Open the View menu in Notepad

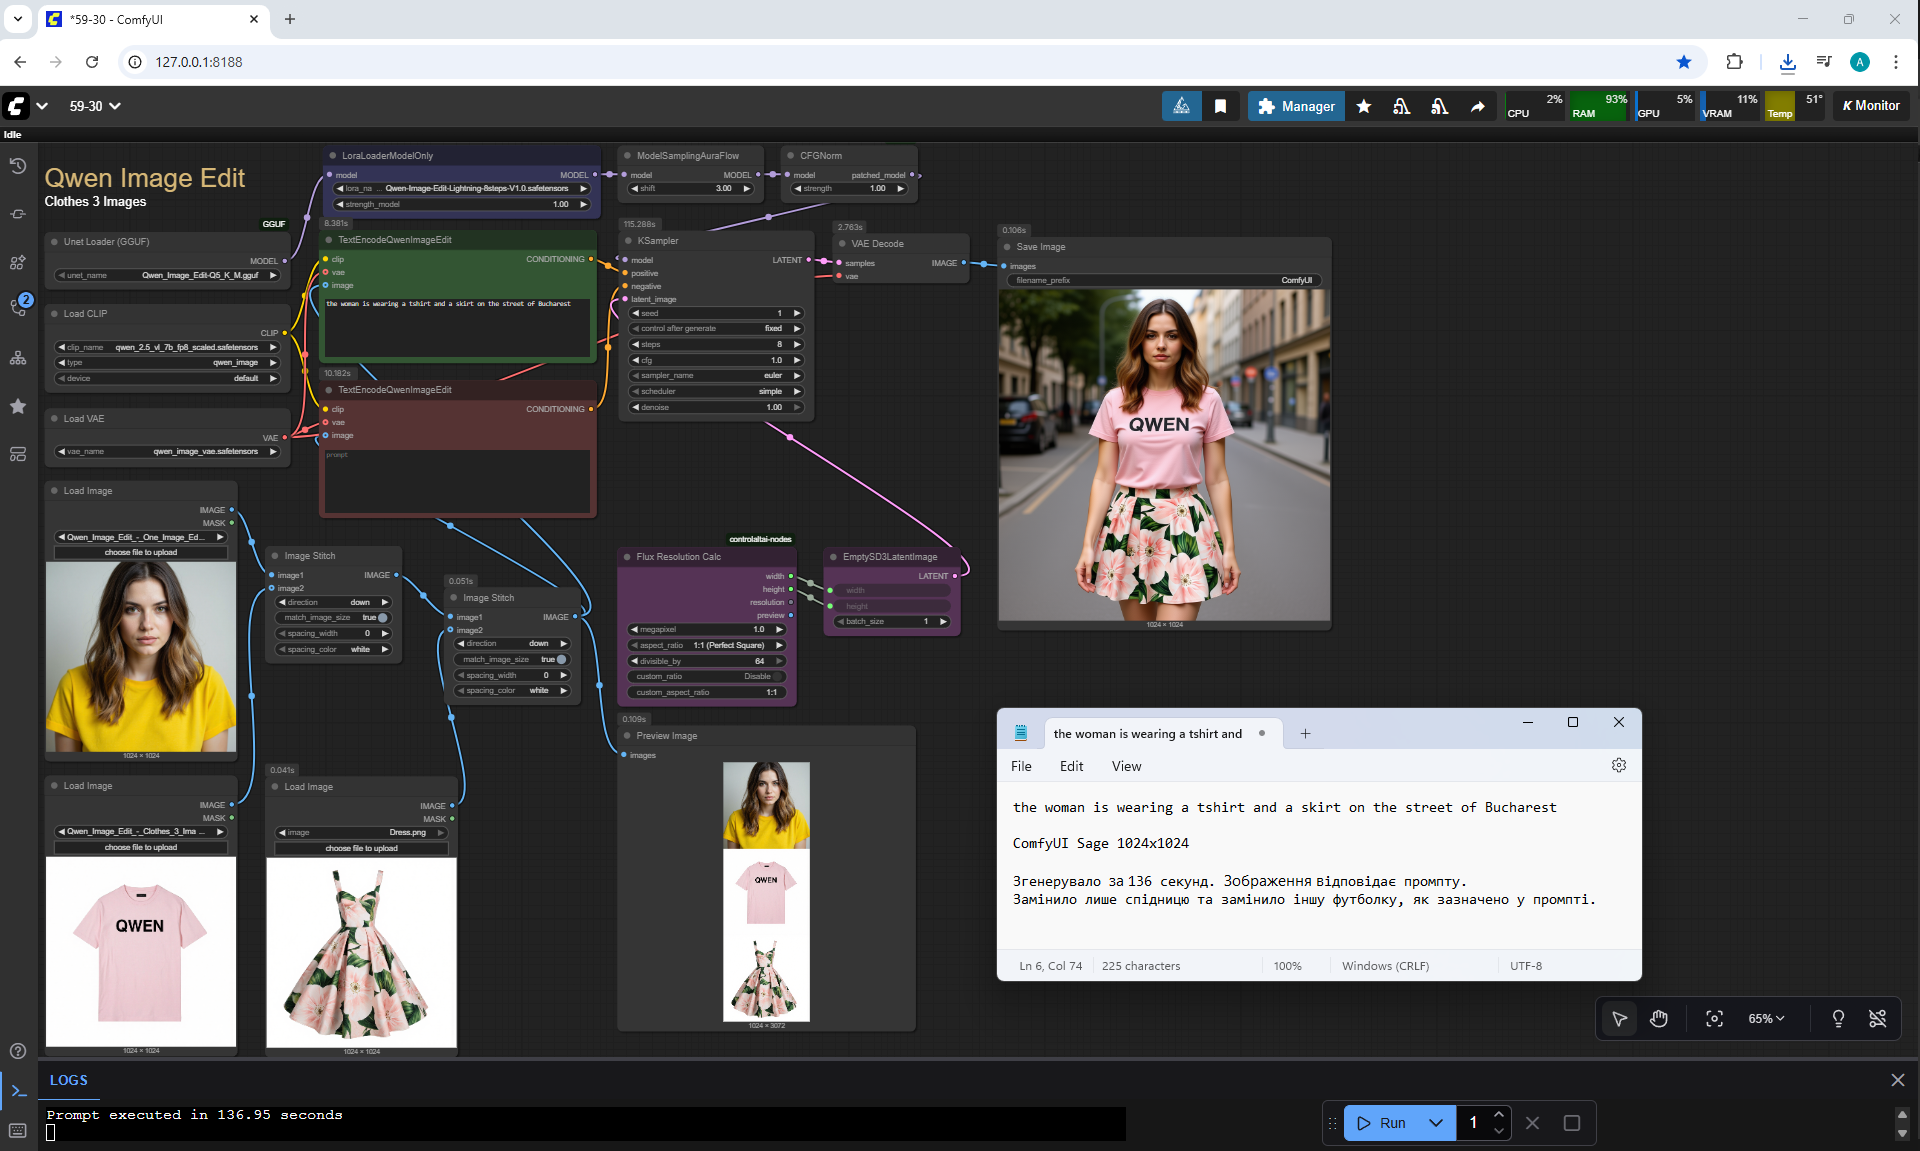(1126, 766)
